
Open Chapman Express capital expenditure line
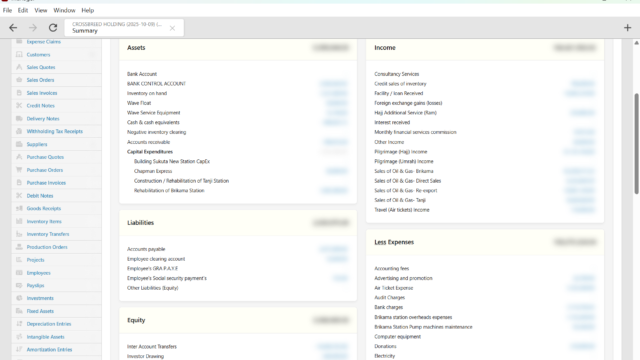pyautogui.click(x=153, y=171)
